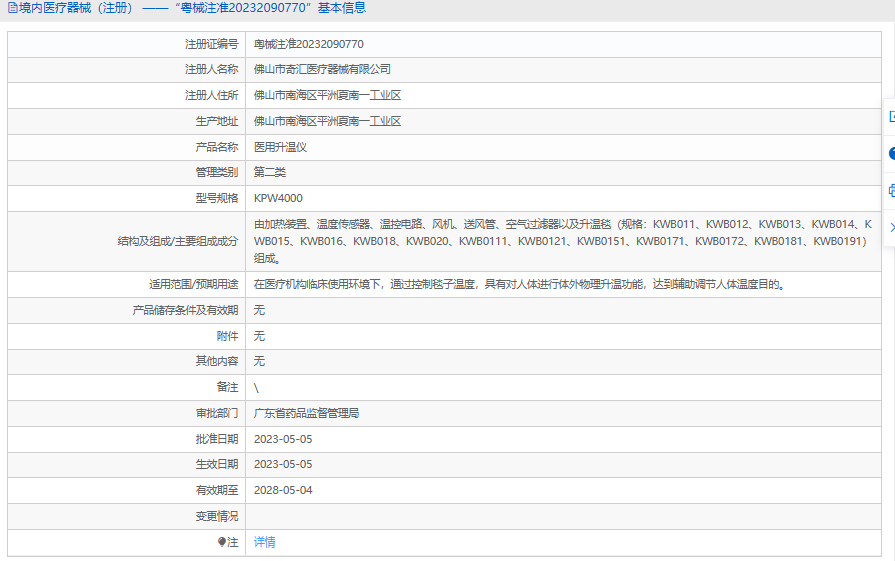Click the 注册人住所 address value
Screen dimensions: 895x561
[327, 95]
